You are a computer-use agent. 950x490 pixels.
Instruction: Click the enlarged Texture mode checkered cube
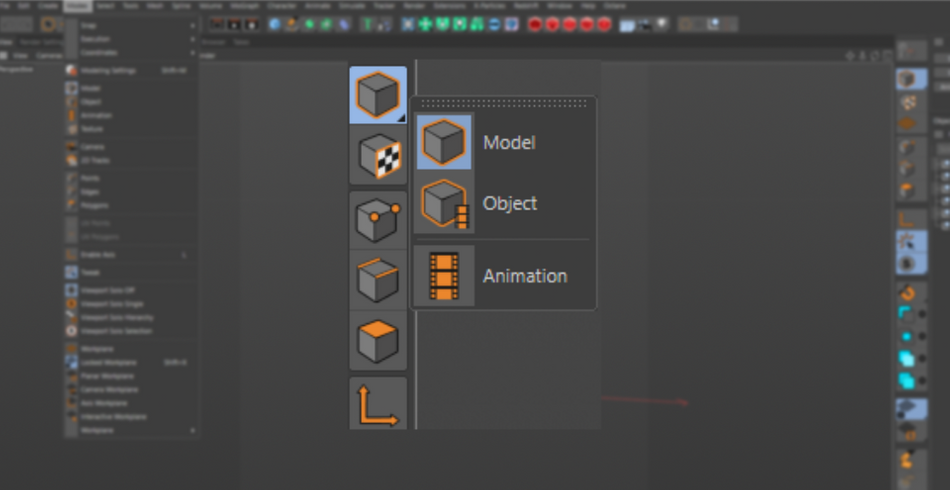tap(378, 156)
